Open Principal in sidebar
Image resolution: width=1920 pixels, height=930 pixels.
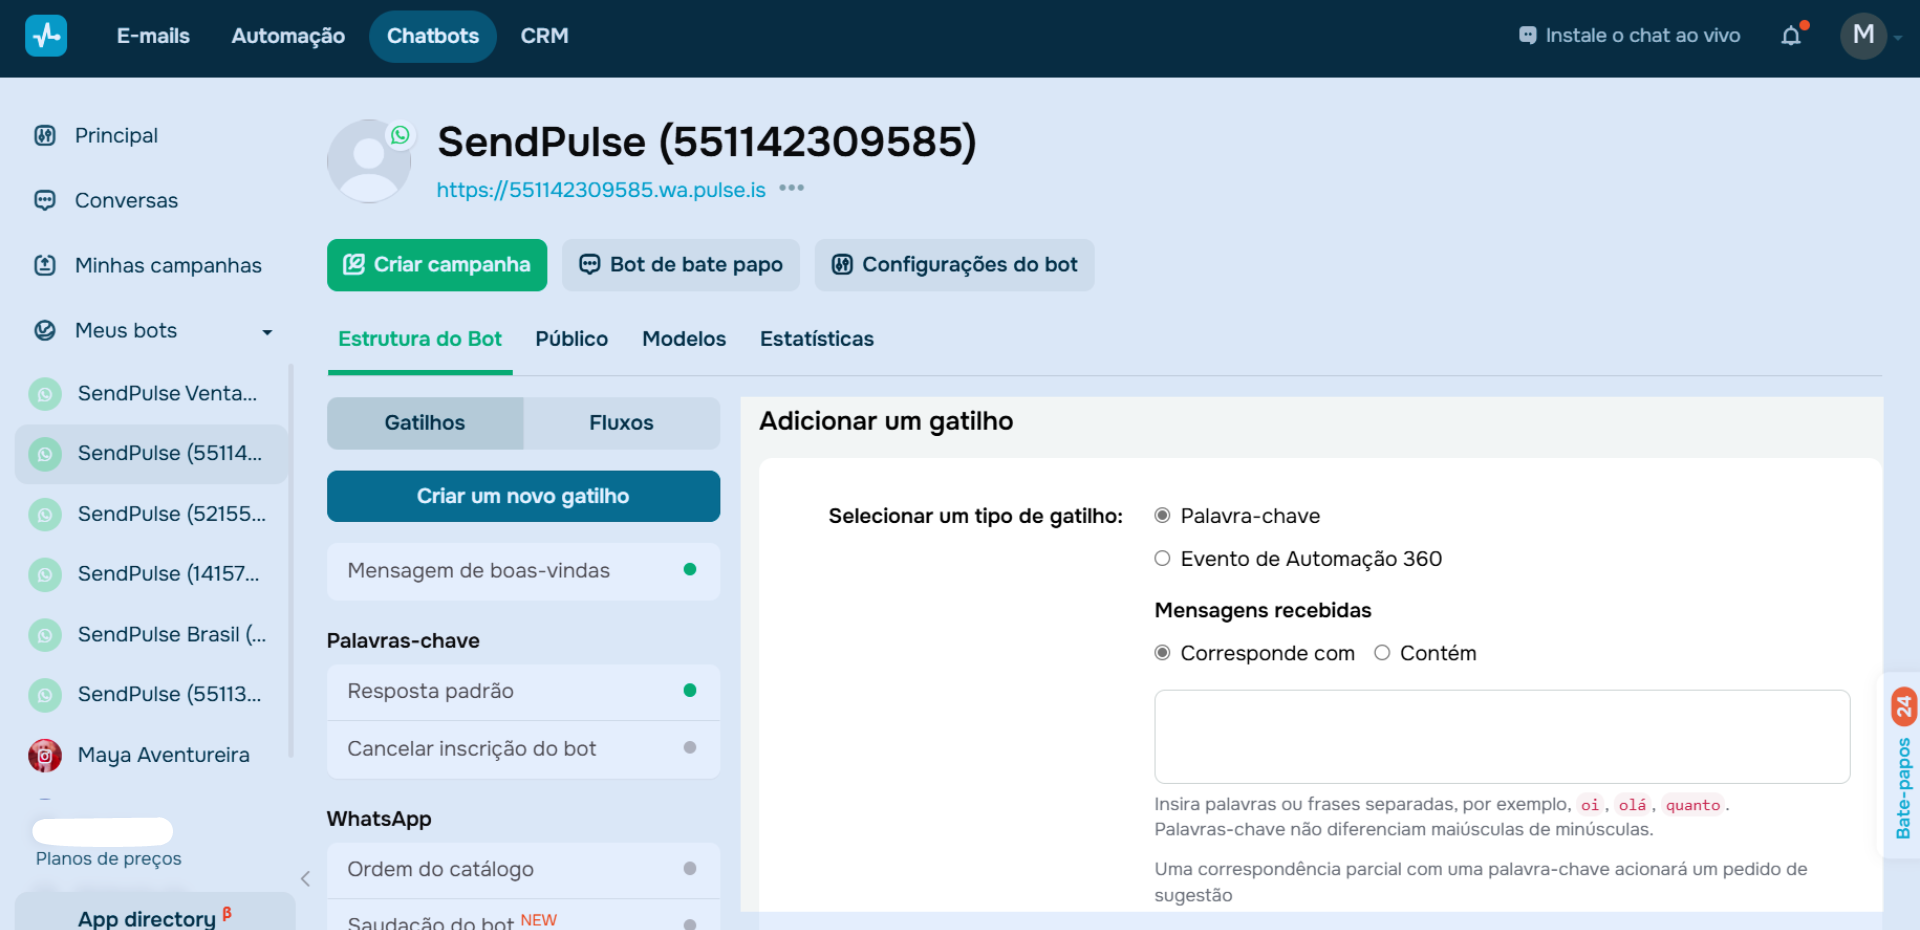tap(116, 135)
